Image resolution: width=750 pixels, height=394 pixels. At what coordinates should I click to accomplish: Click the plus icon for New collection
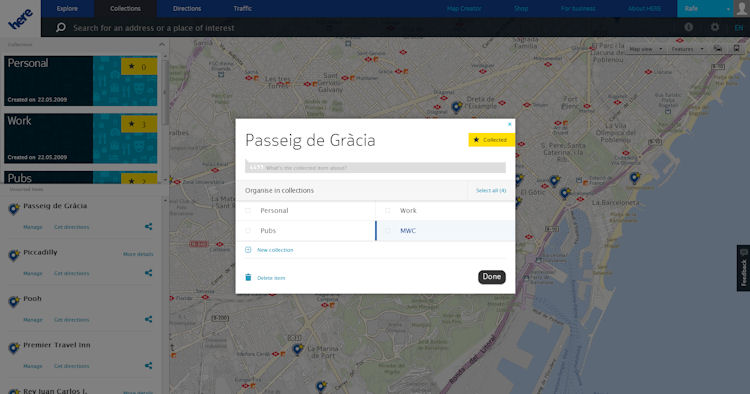click(x=248, y=250)
